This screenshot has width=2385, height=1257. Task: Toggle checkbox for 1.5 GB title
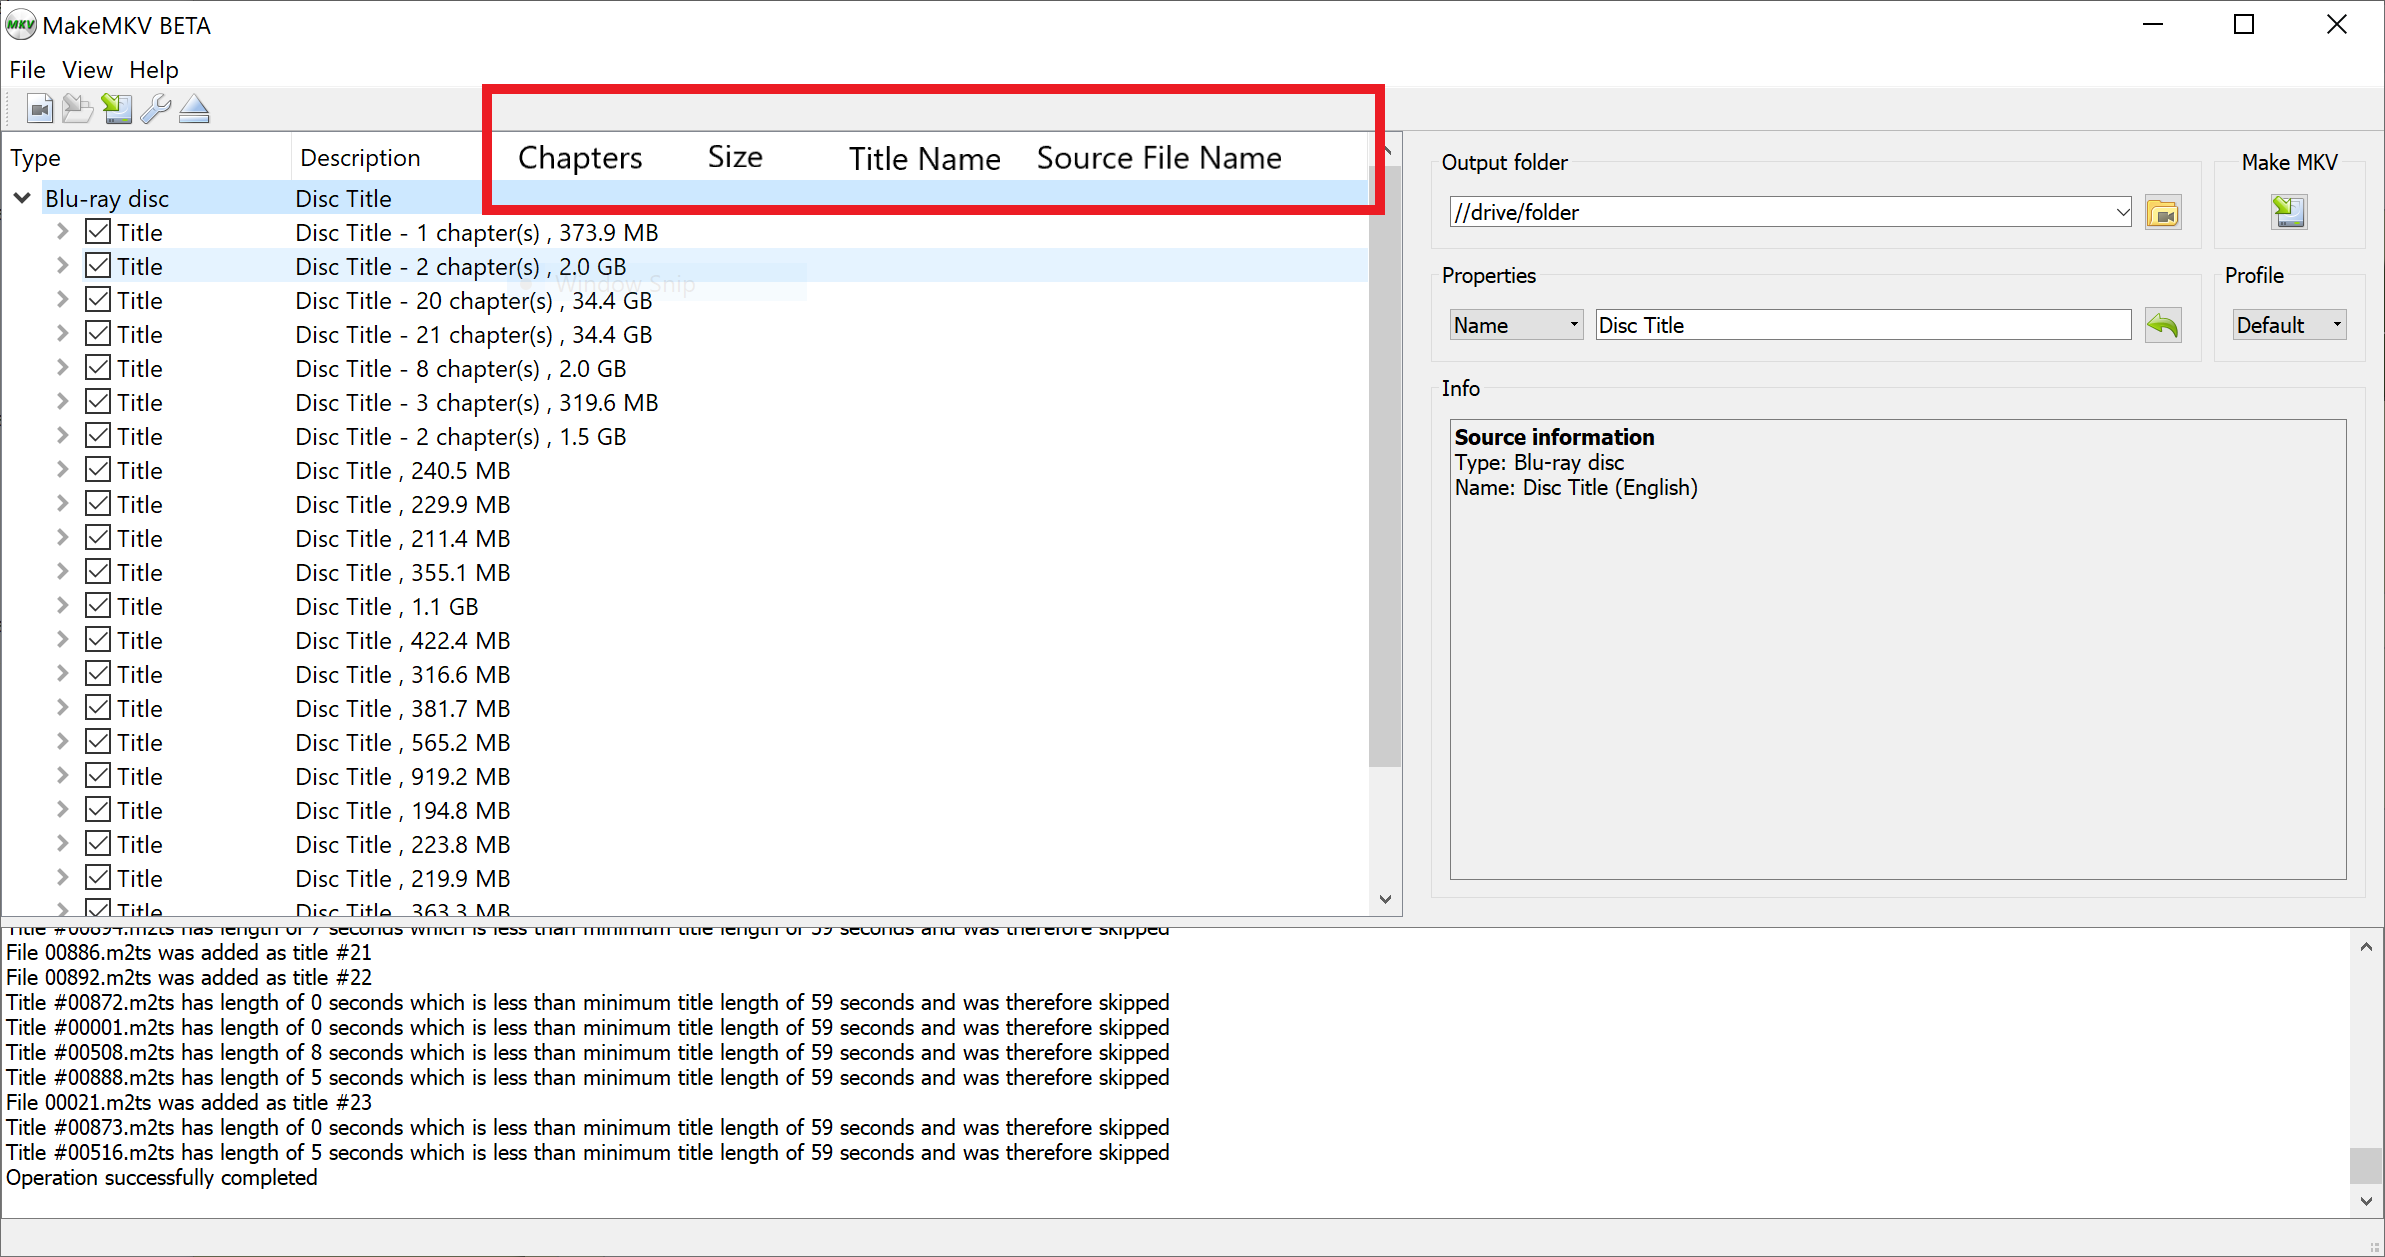98,436
